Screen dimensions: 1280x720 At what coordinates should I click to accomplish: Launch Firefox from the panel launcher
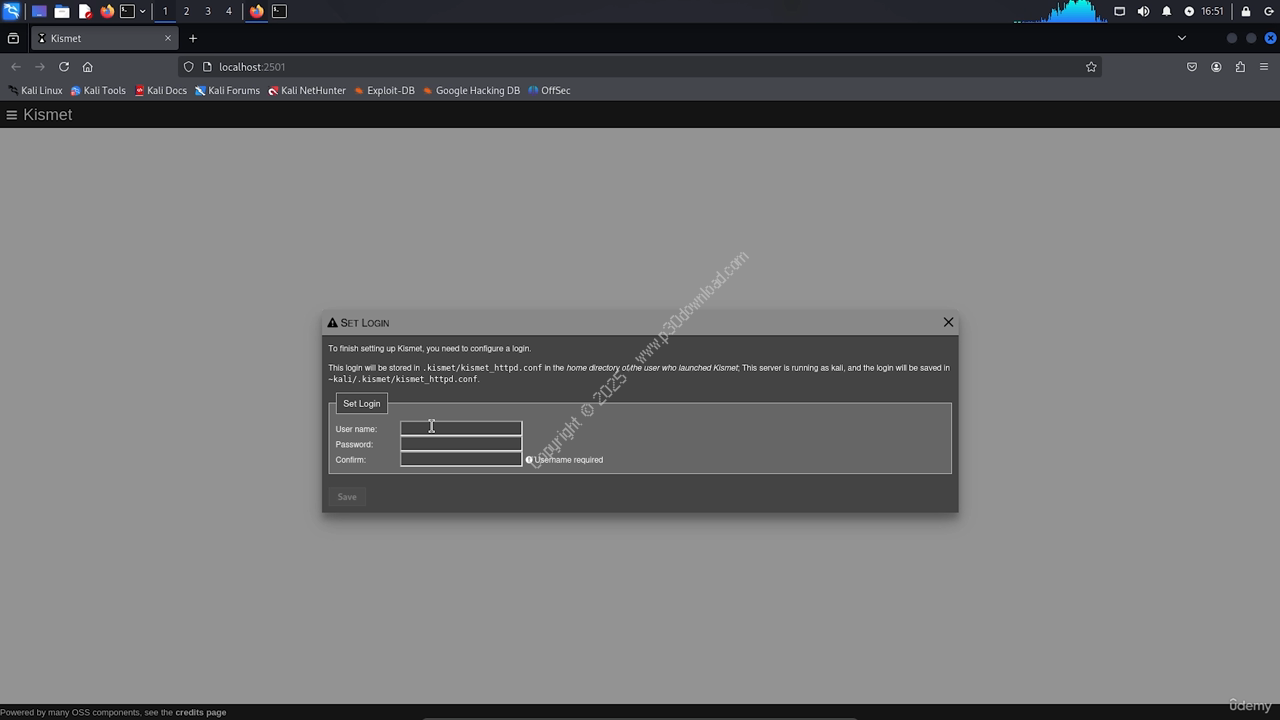pos(107,11)
